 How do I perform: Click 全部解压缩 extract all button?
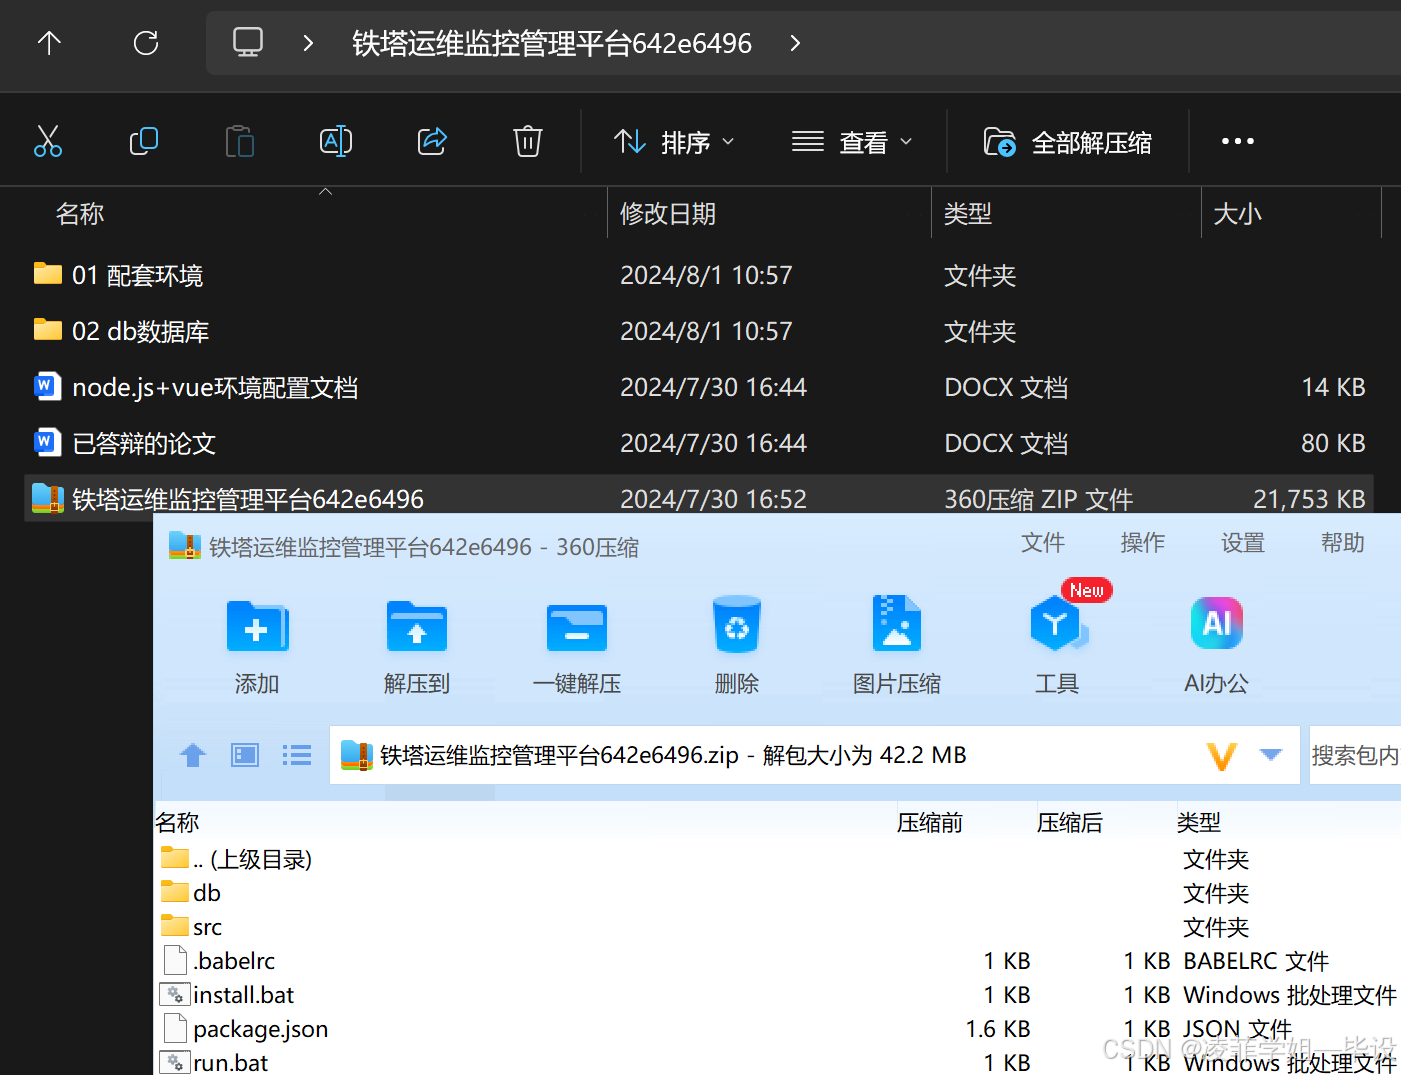click(x=1068, y=142)
